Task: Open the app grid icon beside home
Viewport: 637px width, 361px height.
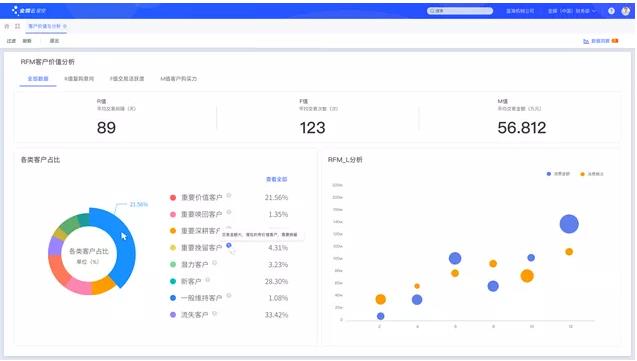Action: click(17, 26)
